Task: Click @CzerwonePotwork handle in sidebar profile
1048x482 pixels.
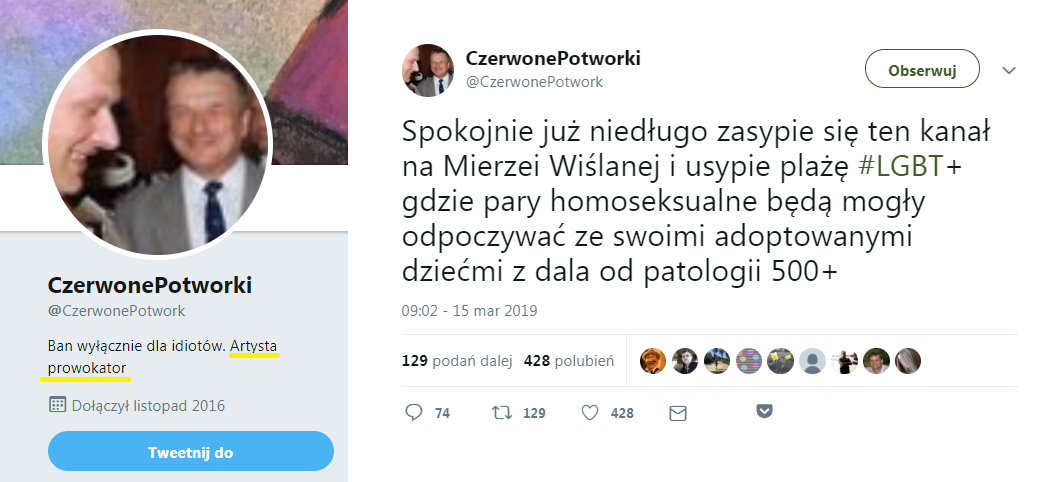Action: (x=117, y=311)
